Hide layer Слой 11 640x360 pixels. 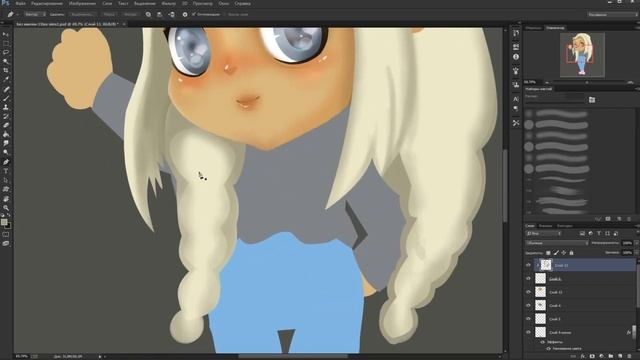click(528, 265)
